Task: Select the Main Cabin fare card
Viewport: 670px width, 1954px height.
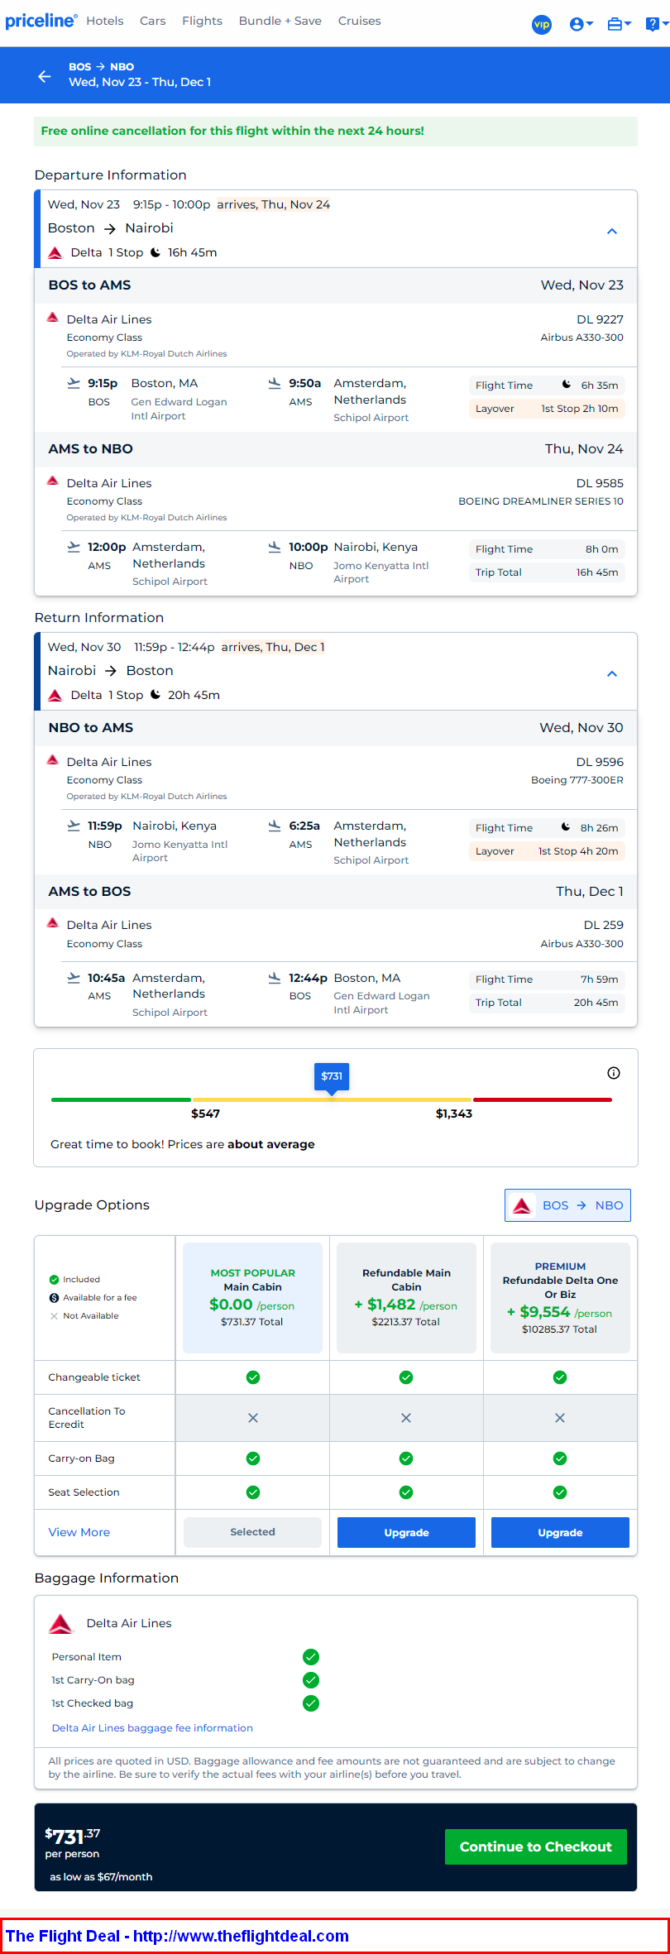Action: [x=253, y=1298]
